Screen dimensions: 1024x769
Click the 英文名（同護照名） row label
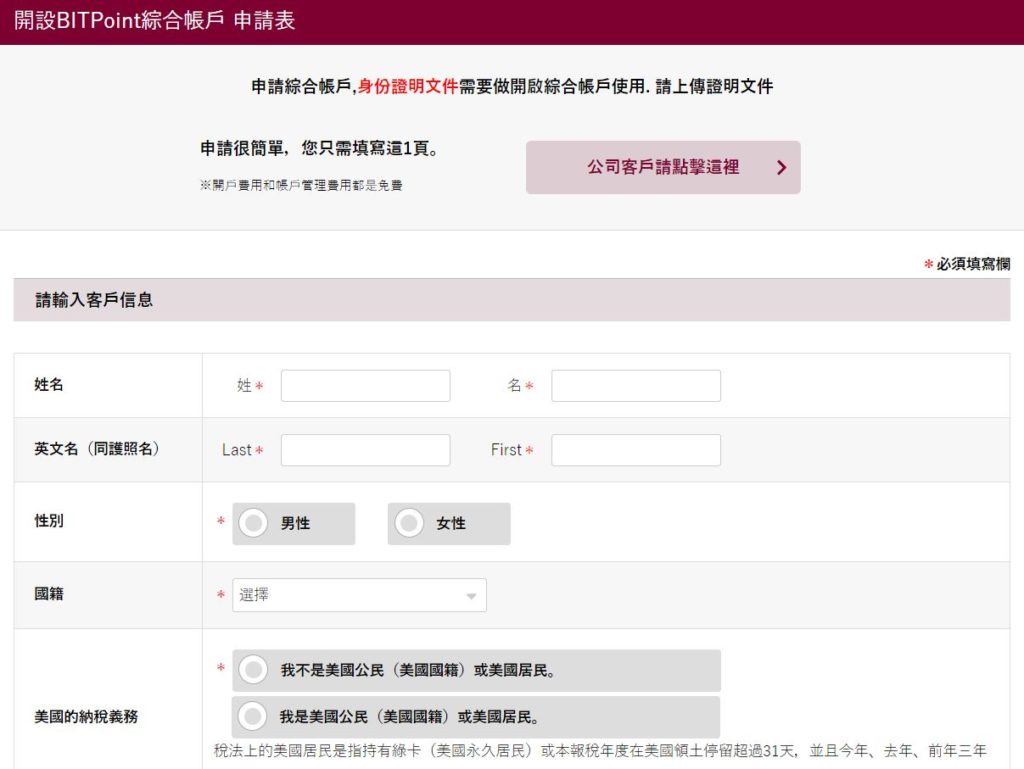(x=97, y=449)
